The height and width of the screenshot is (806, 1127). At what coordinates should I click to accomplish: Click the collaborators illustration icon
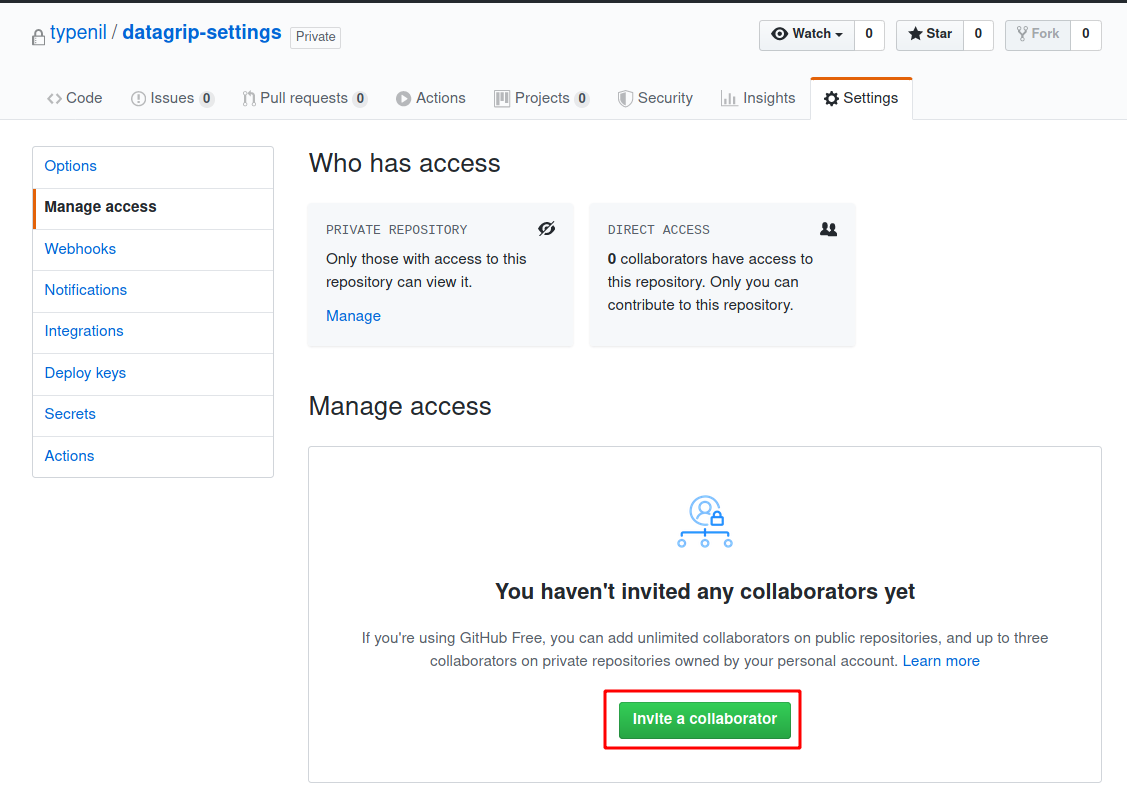(x=705, y=522)
